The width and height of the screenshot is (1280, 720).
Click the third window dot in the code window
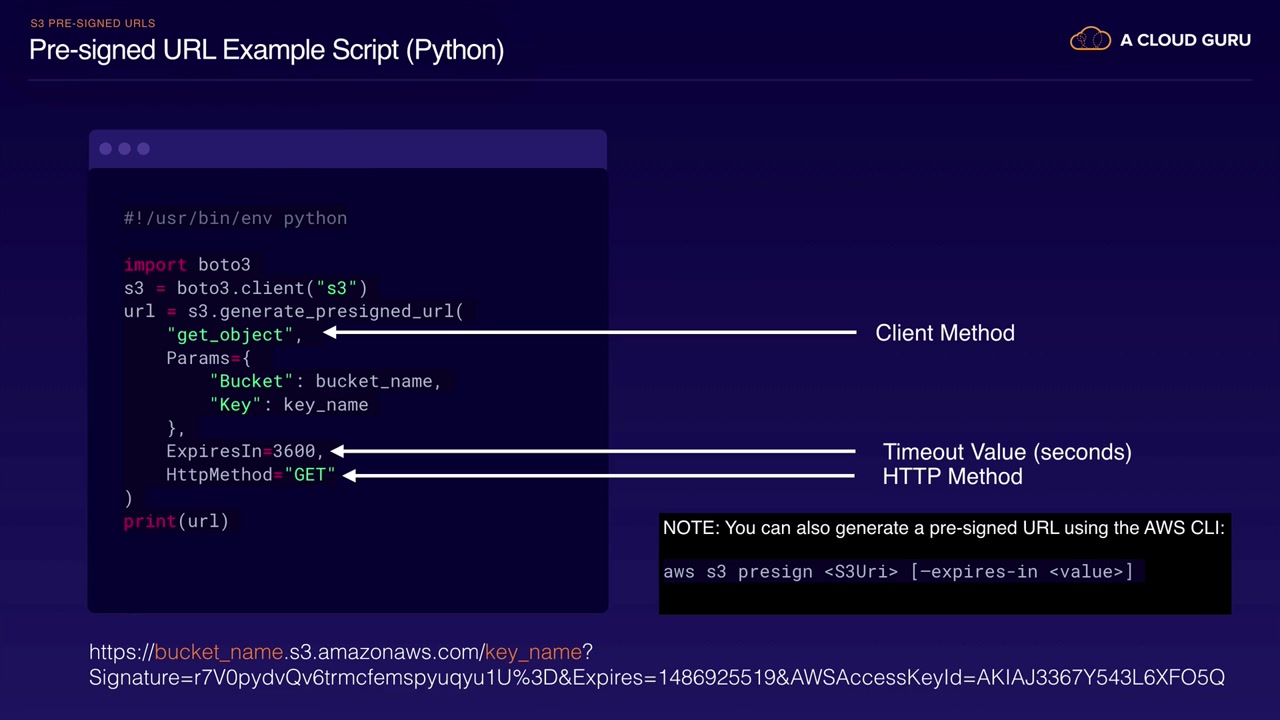pos(144,149)
